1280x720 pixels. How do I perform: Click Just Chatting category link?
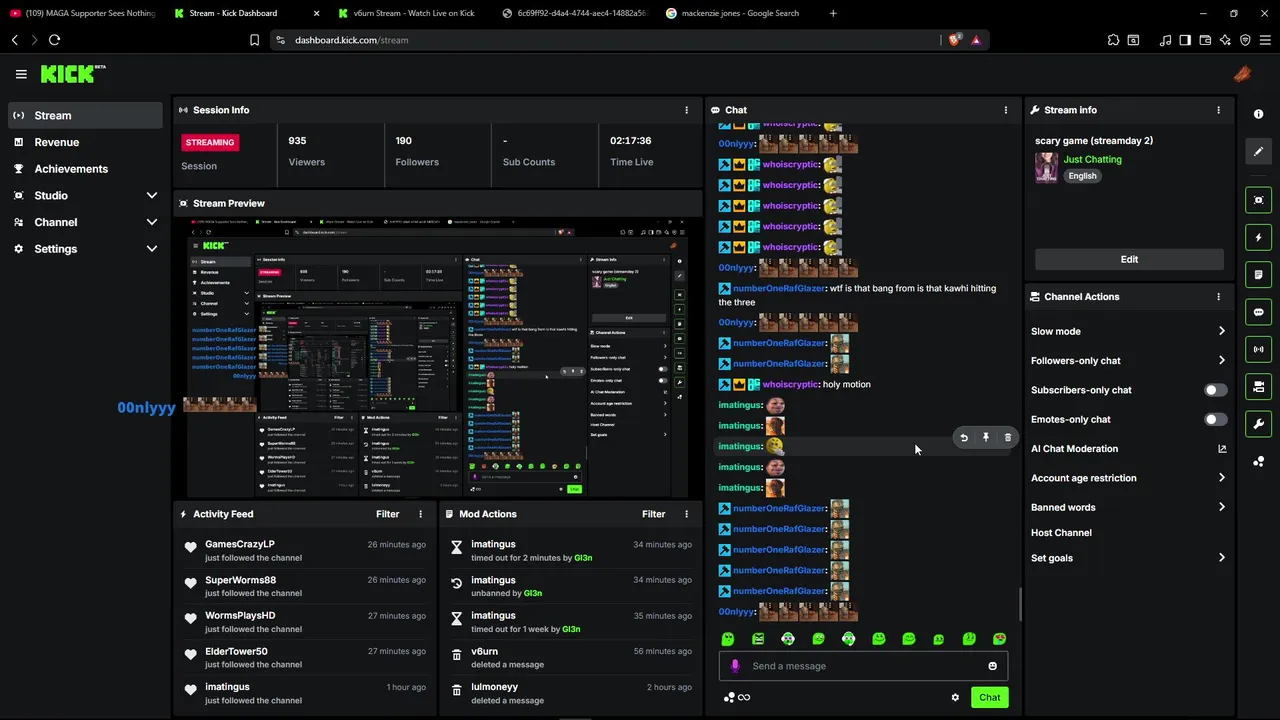tap(1092, 160)
